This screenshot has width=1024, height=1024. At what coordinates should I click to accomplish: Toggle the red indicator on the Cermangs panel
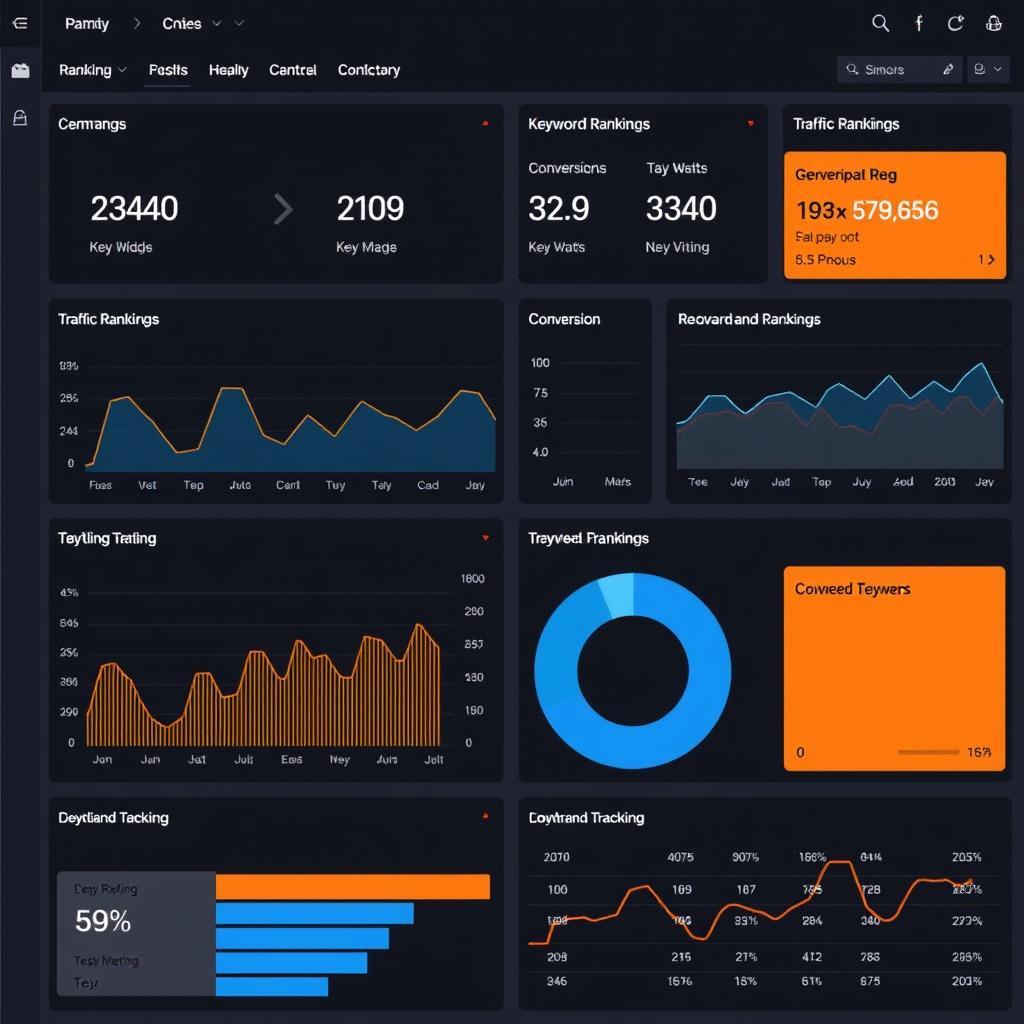click(486, 124)
